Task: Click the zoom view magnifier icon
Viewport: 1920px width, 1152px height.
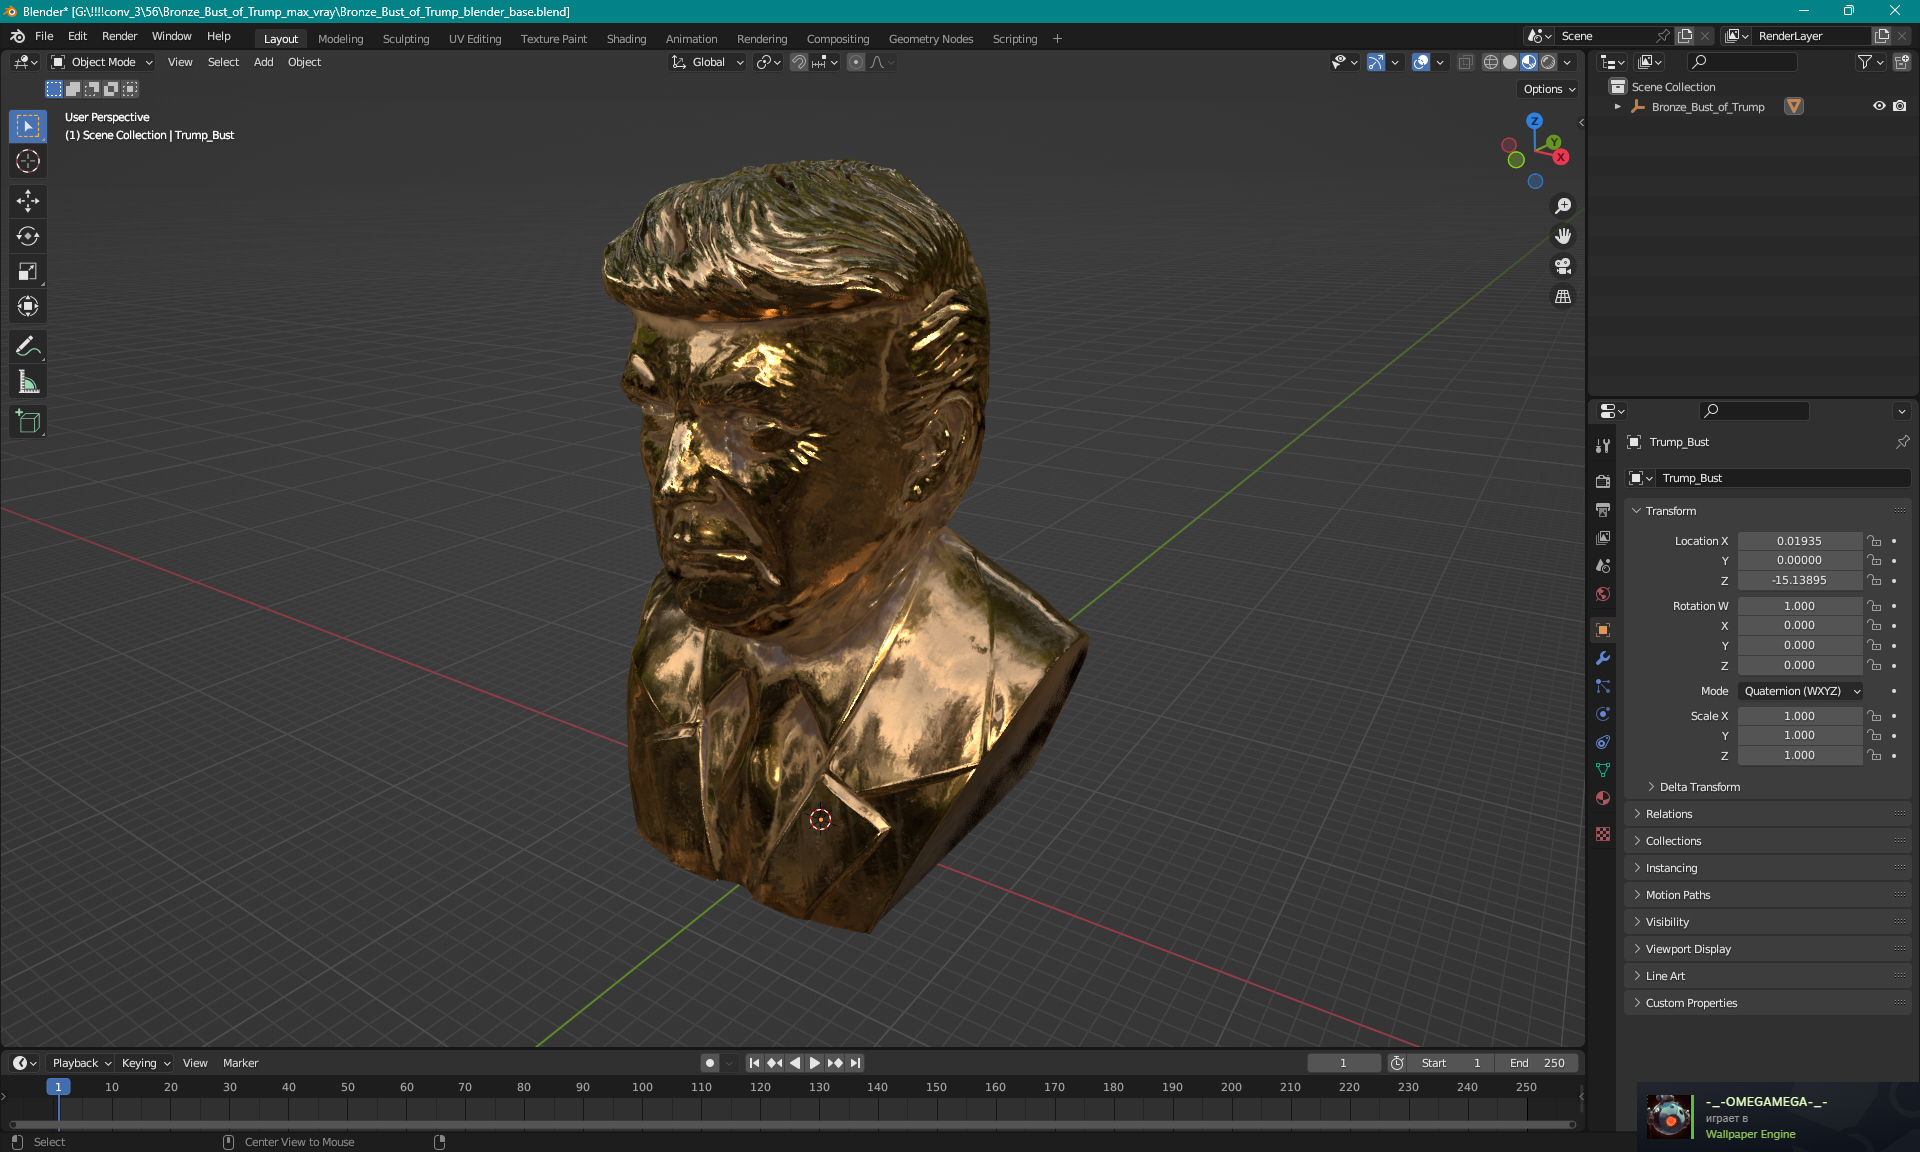Action: click(x=1563, y=206)
